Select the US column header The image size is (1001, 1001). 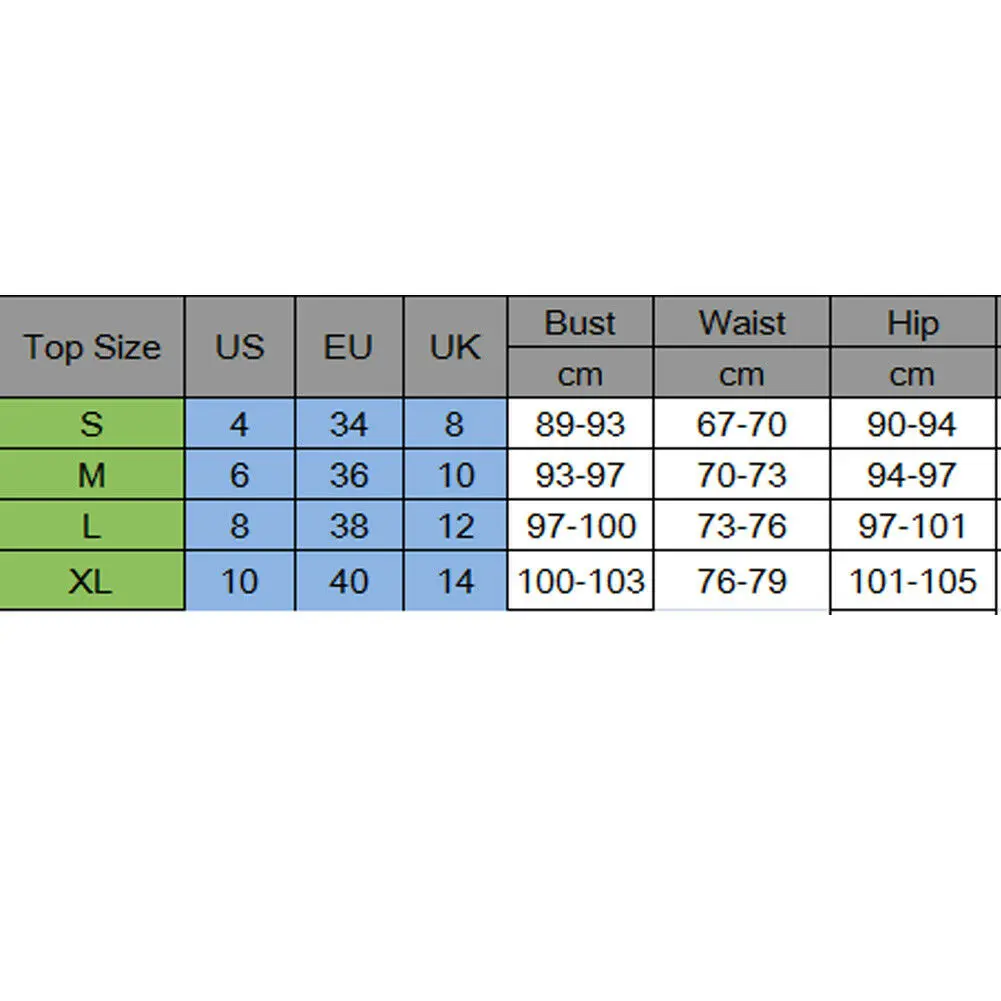[240, 347]
